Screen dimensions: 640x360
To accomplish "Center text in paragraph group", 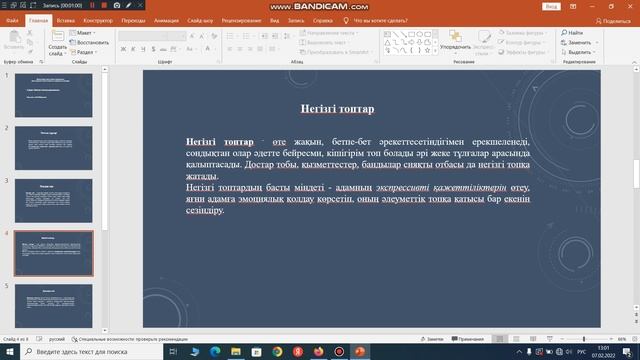I will [x=240, y=49].
